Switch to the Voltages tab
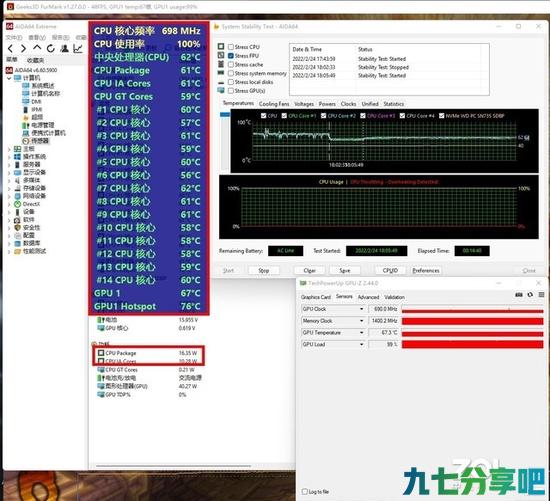This screenshot has width=550, height=501. click(304, 104)
